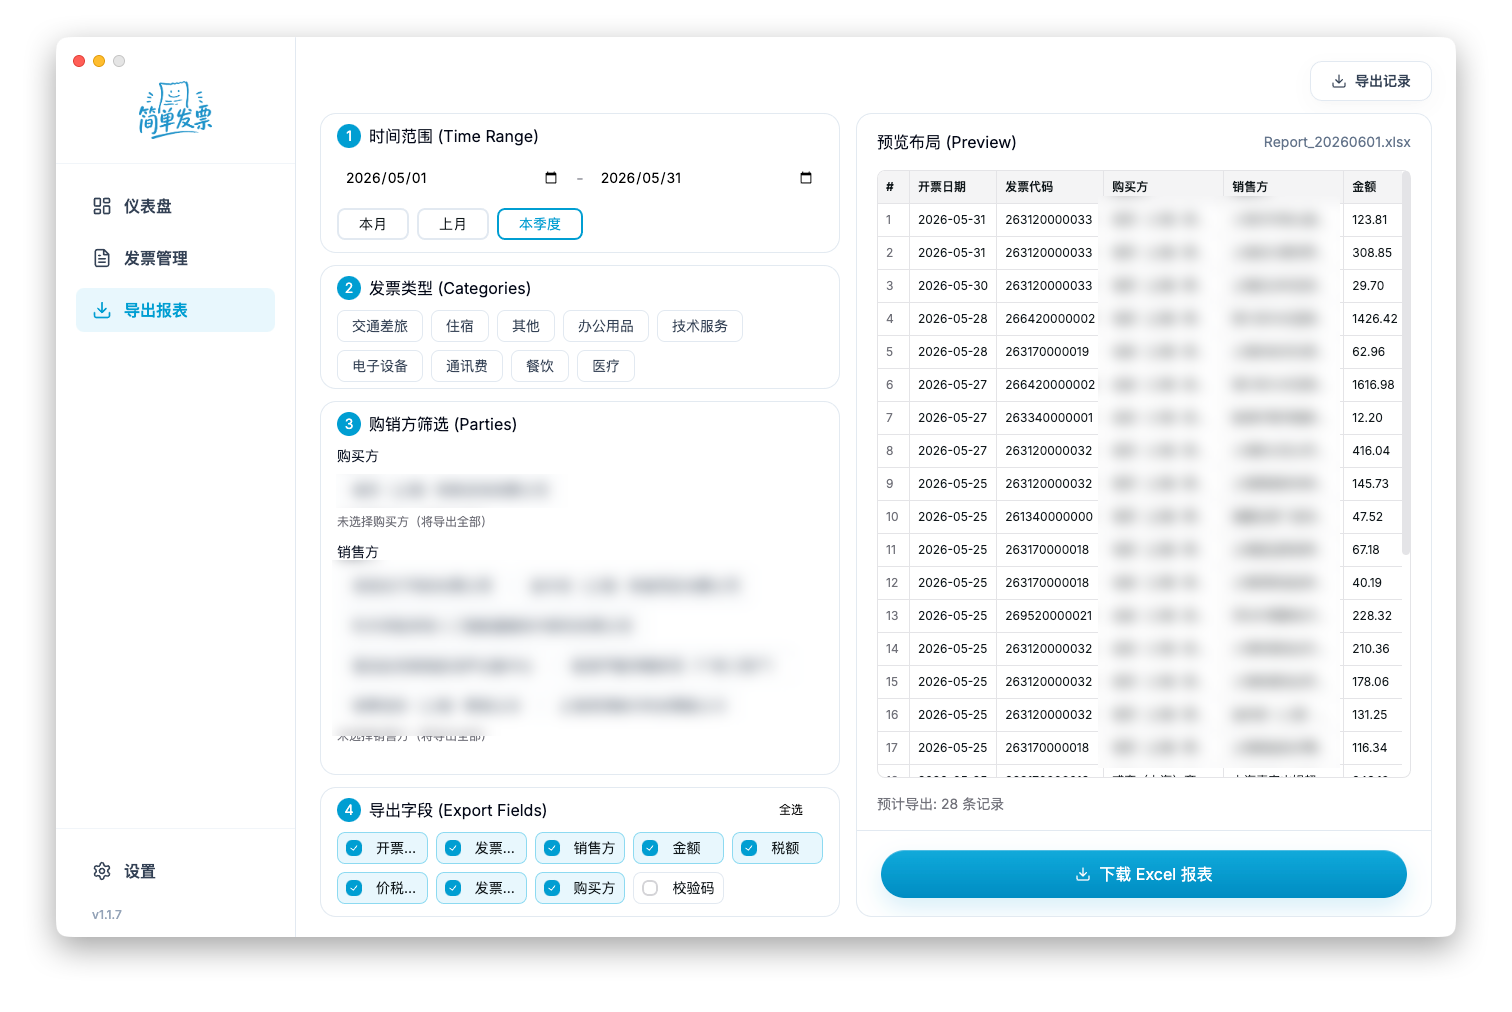The image size is (1512, 1012).
Task: Toggle the 餐饮 category
Action: pos(540,366)
